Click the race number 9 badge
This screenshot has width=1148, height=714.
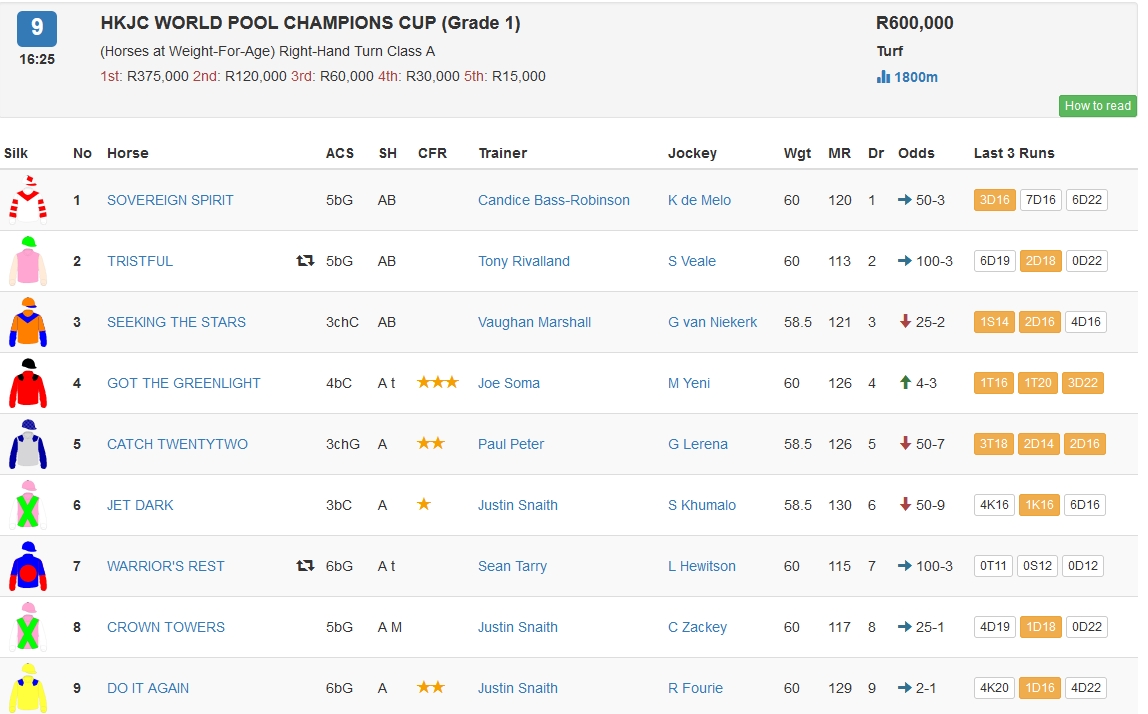(37, 28)
